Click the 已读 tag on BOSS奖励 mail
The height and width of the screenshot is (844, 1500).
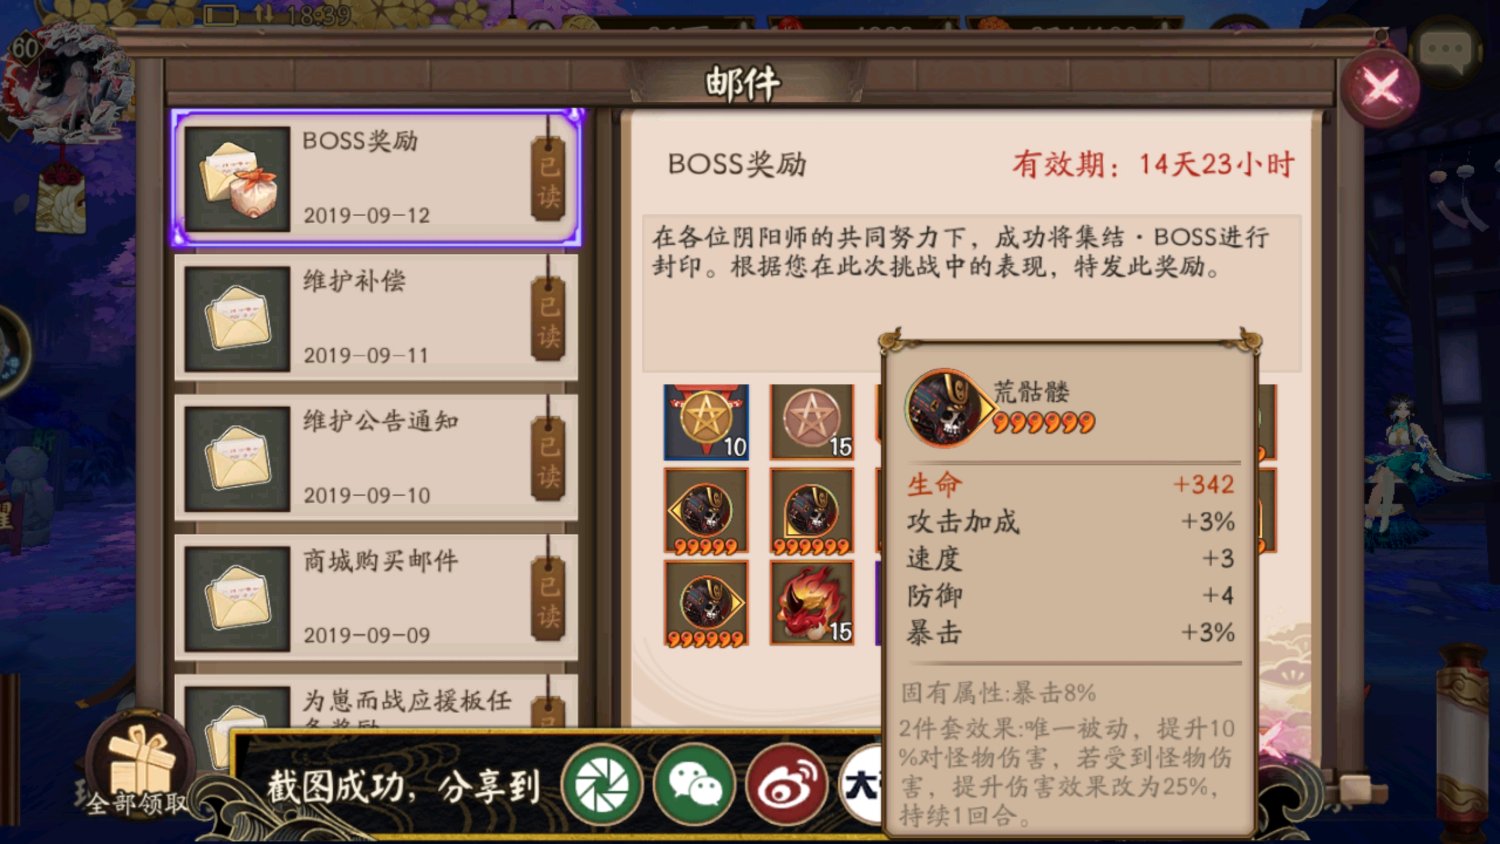(548, 178)
